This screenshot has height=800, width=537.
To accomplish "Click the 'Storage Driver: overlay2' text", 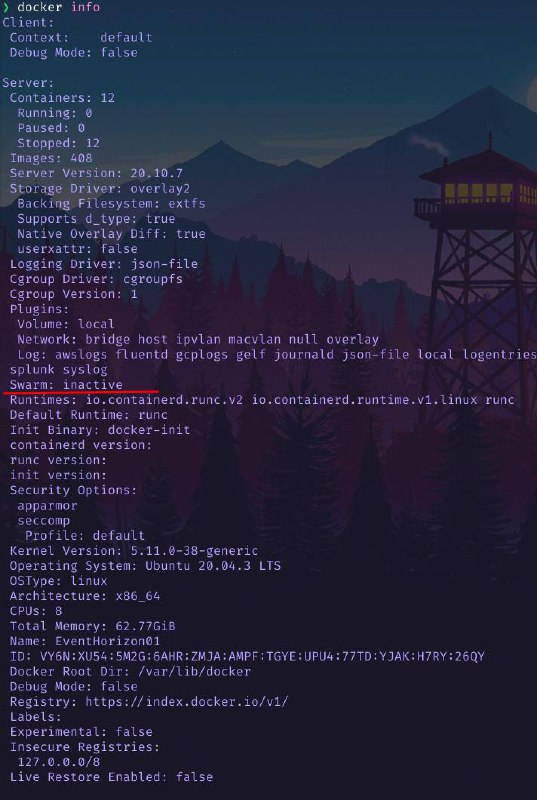I will (x=100, y=189).
